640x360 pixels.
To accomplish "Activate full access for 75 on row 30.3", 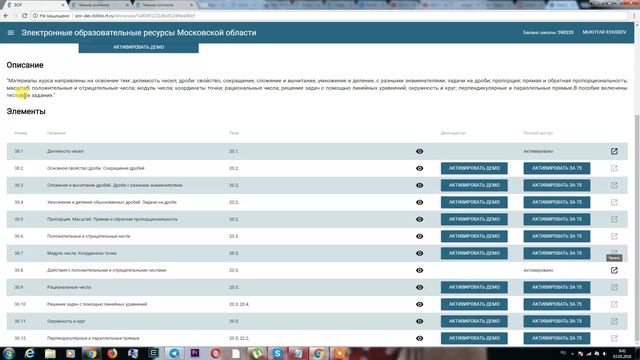I will coord(557,185).
